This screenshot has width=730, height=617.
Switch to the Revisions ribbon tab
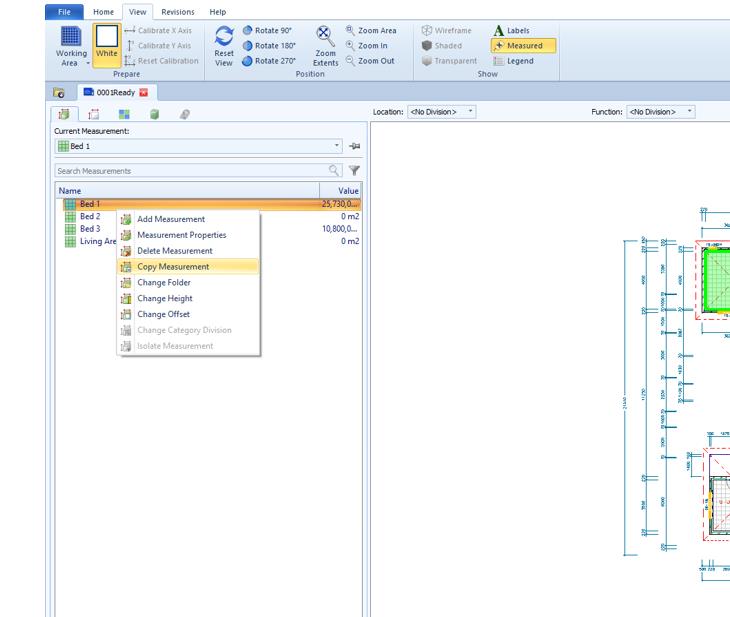coord(178,12)
